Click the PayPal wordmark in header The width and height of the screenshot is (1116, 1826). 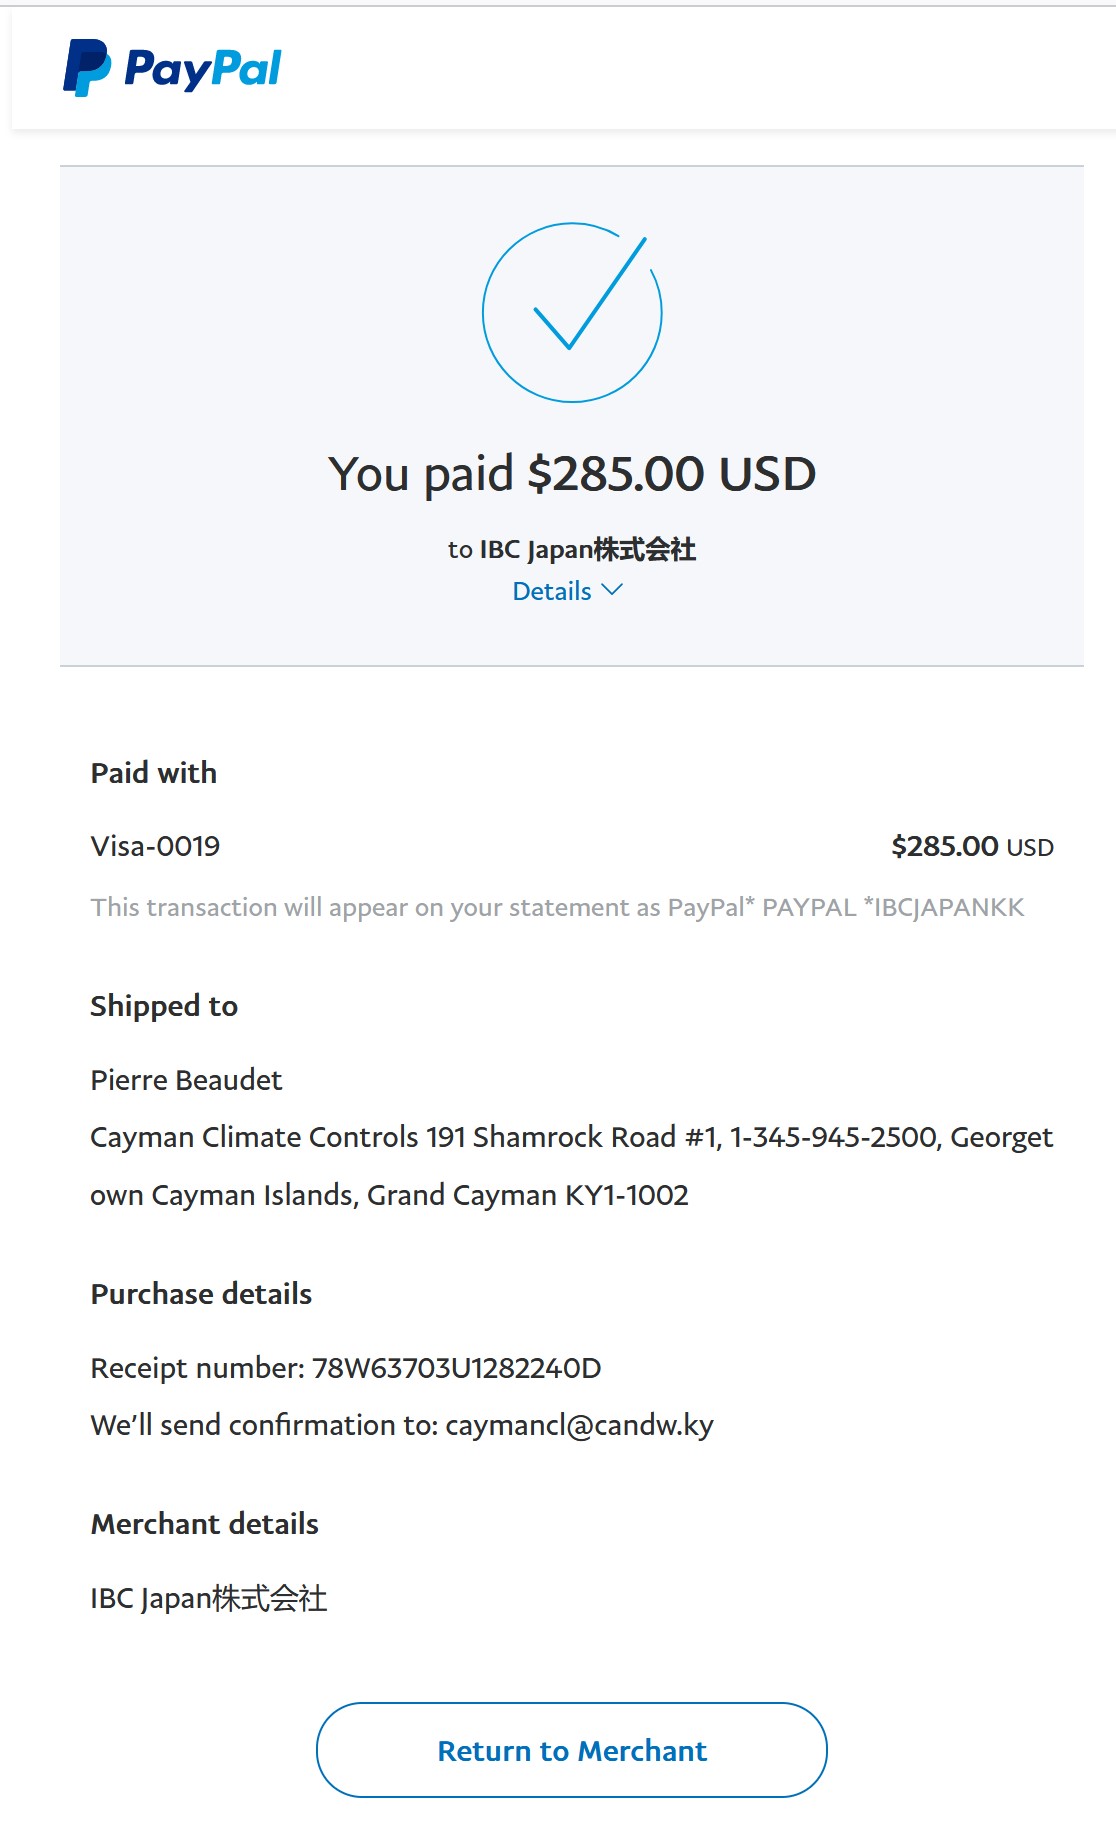pyautogui.click(x=203, y=70)
